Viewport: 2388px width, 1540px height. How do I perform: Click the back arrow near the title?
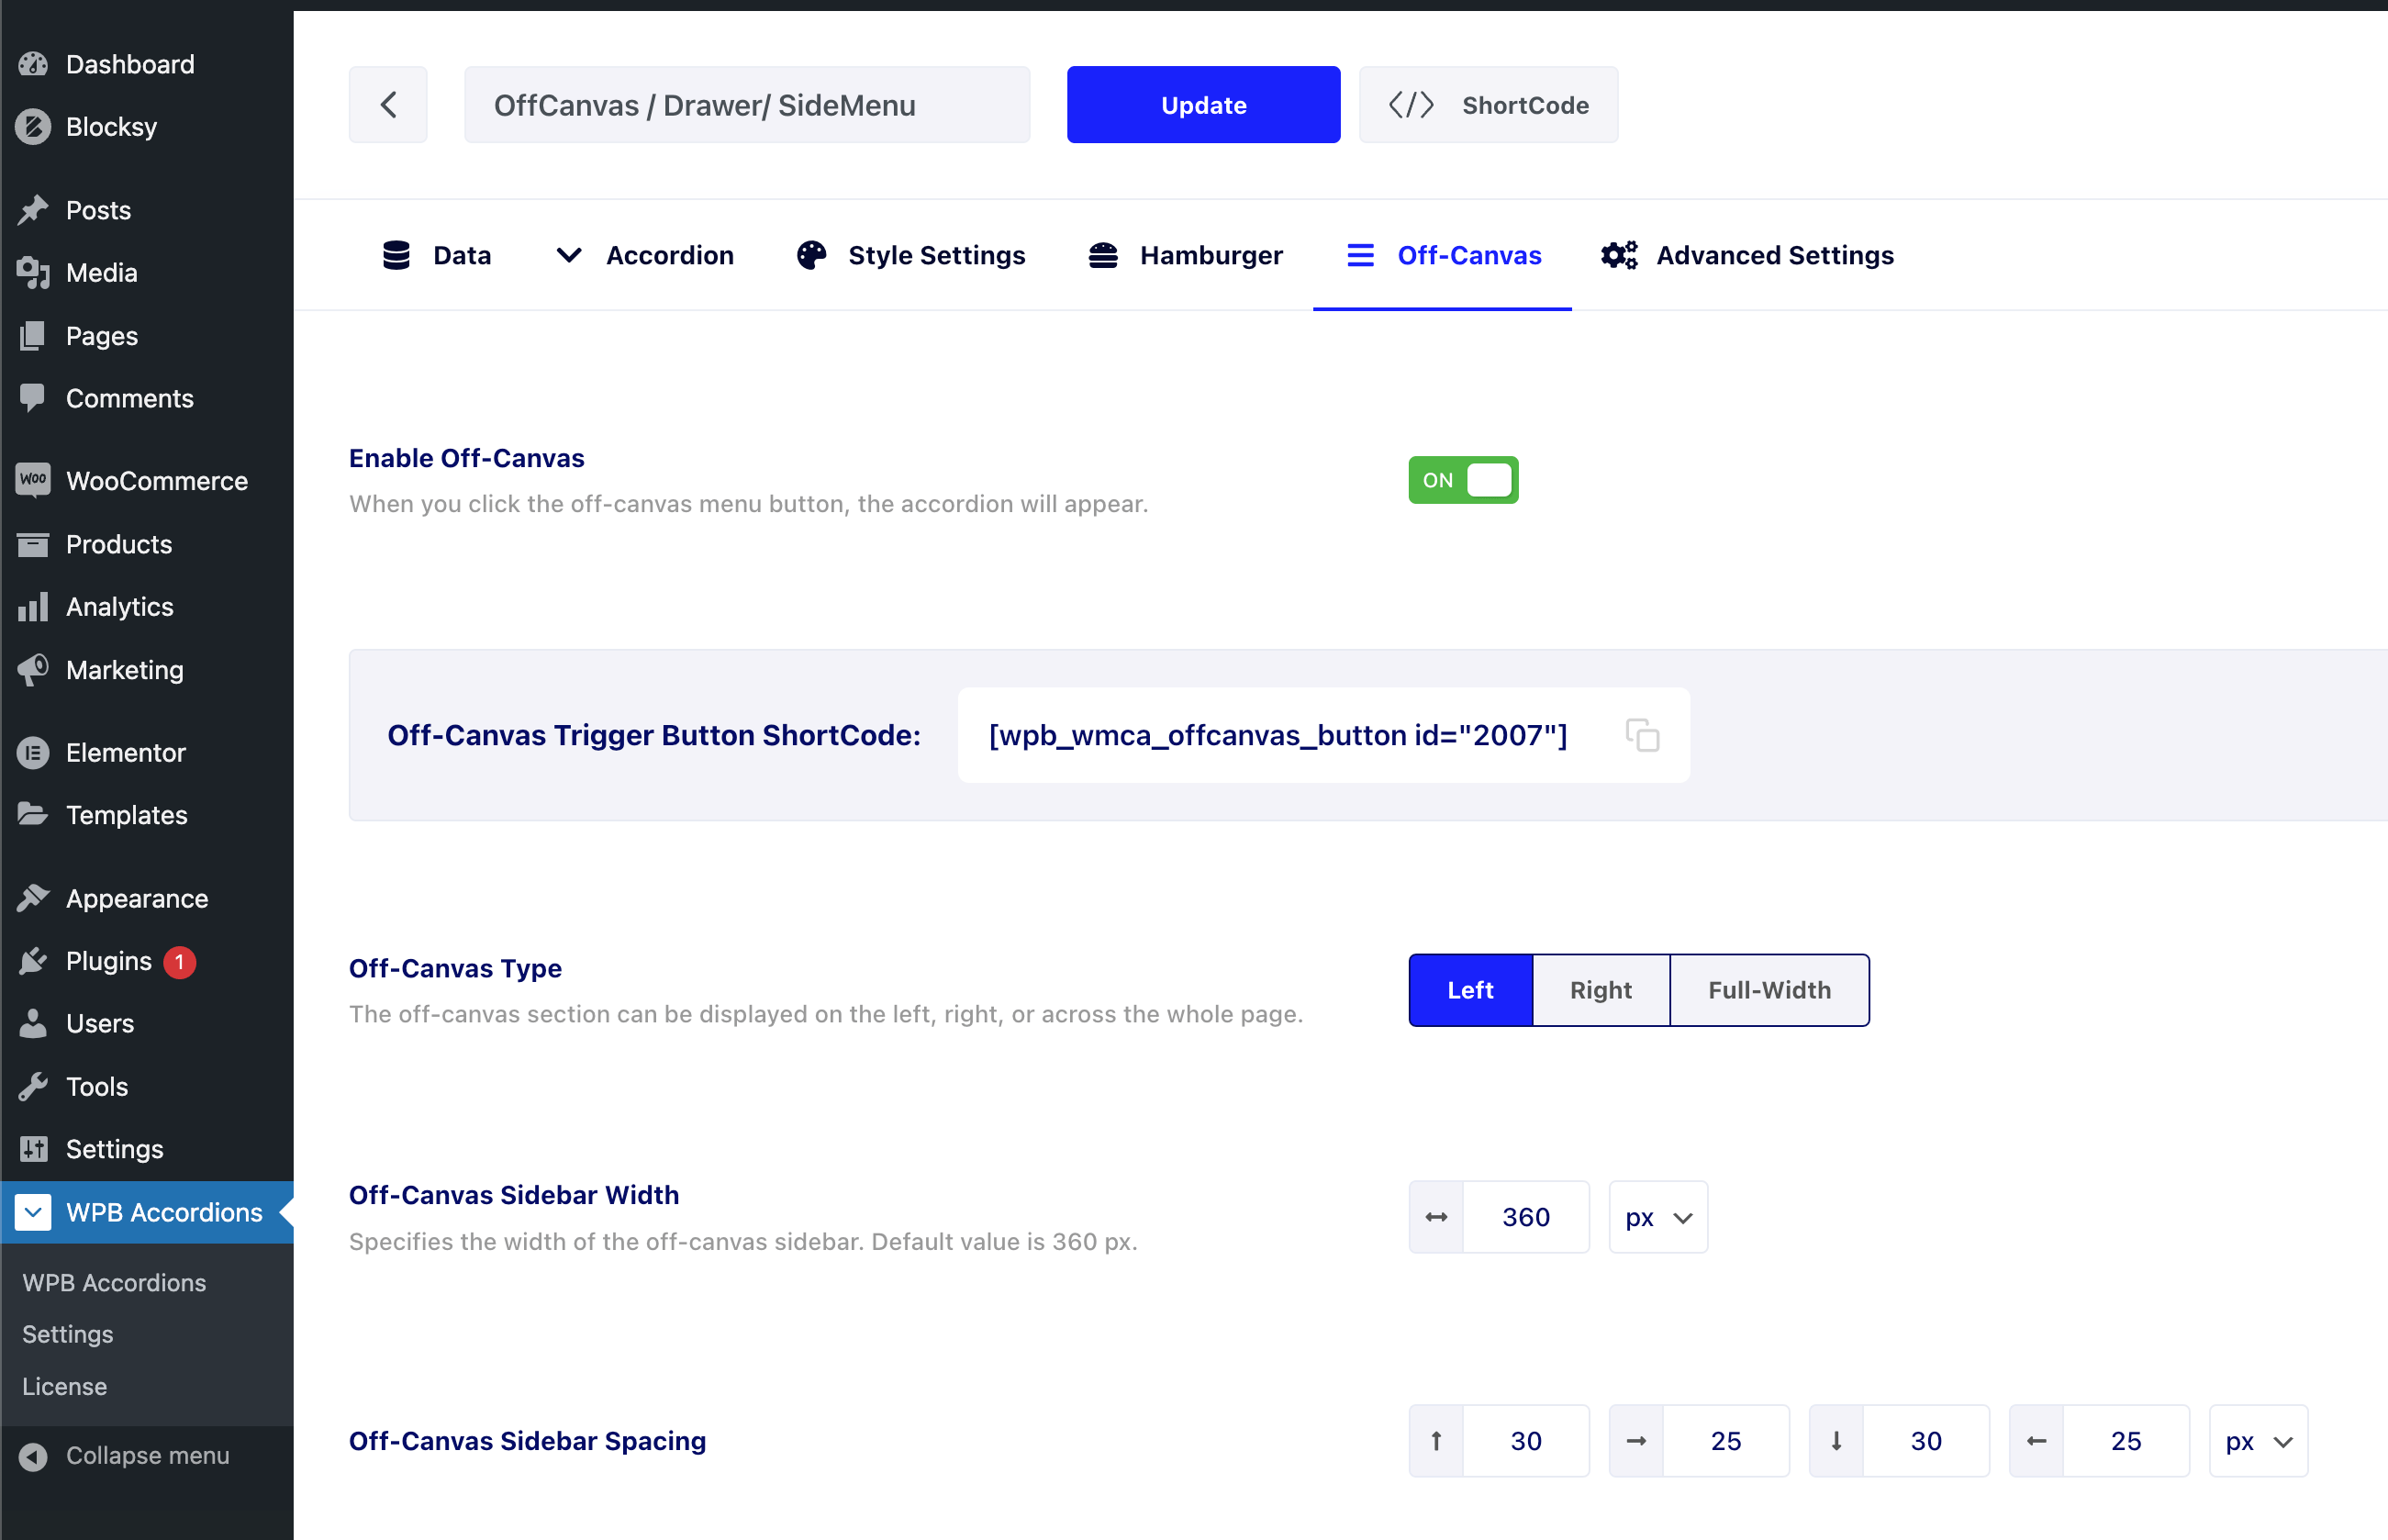[x=388, y=104]
